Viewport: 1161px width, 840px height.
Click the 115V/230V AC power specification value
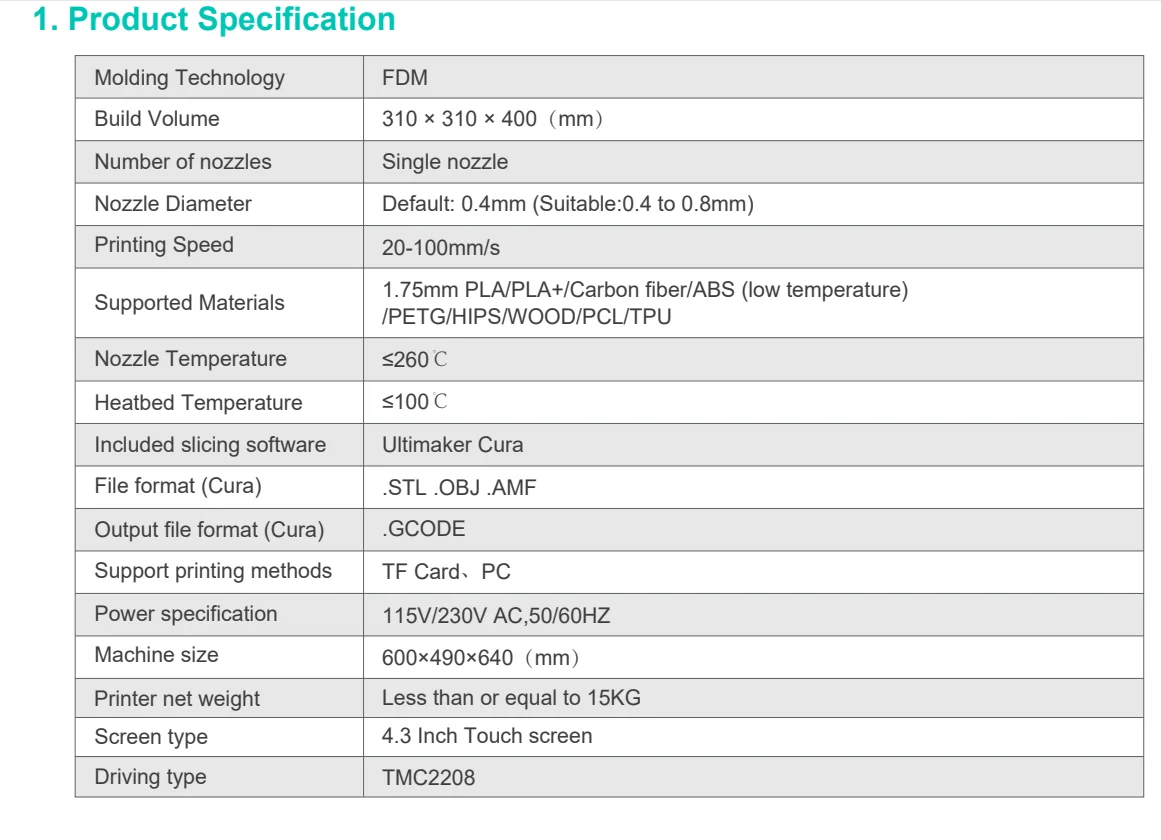pos(496,616)
